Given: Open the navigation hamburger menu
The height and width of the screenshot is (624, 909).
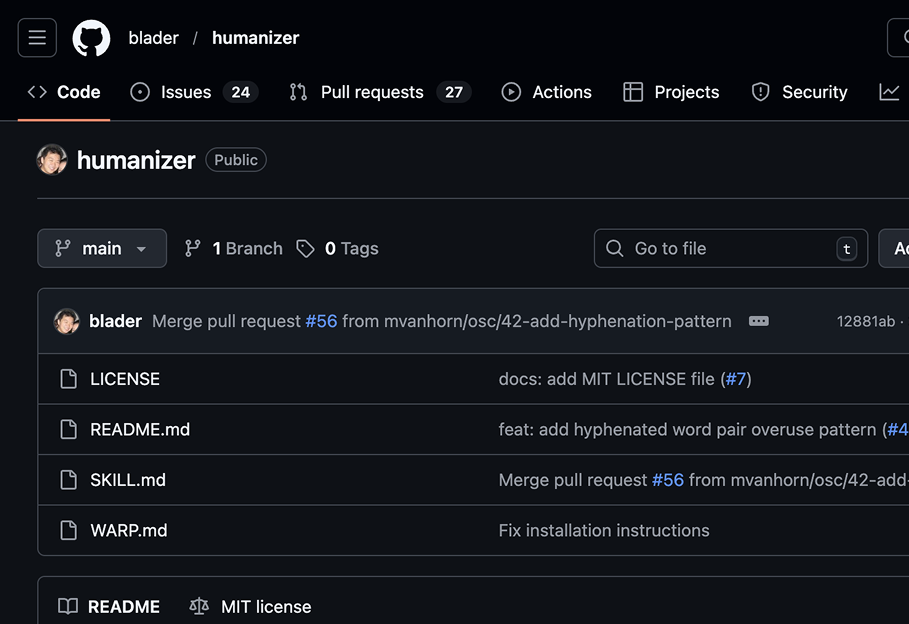Looking at the screenshot, I should click(37, 37).
